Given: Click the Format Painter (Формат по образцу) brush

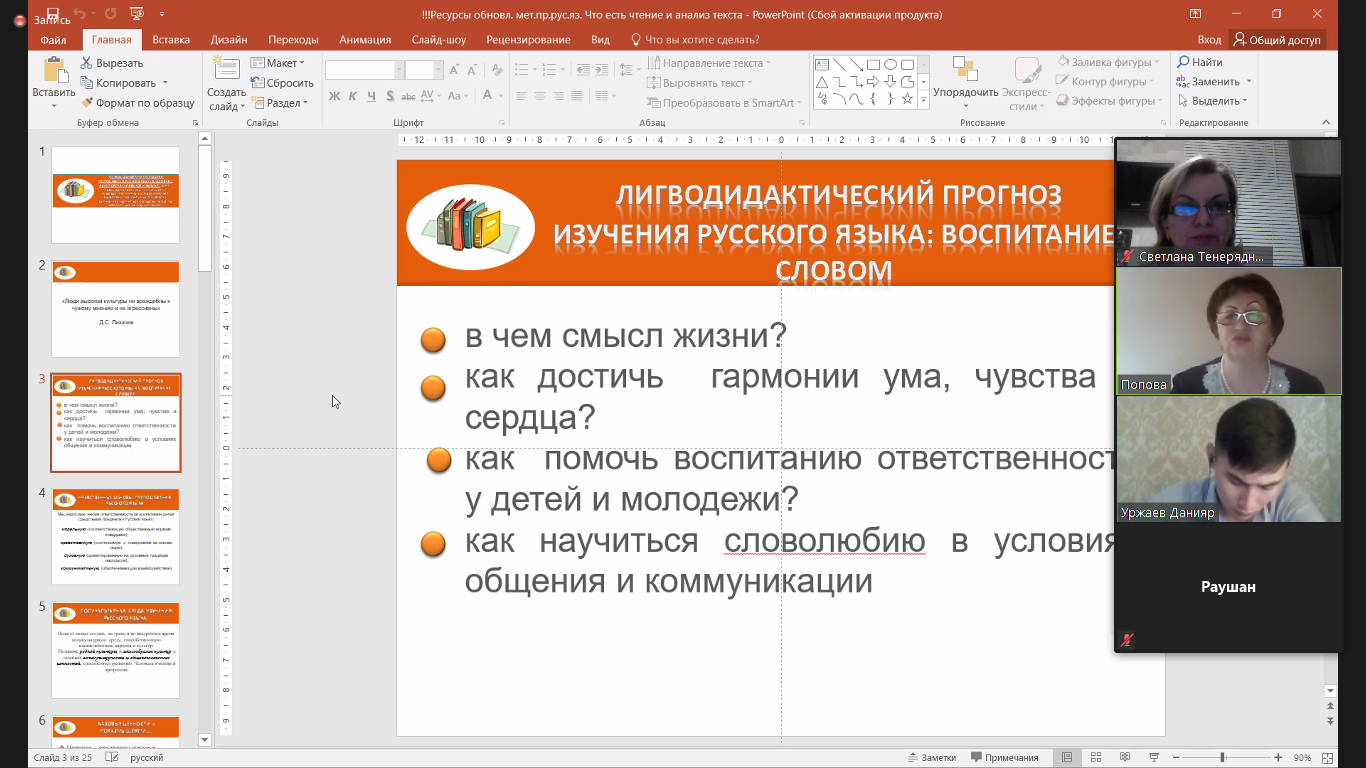Looking at the screenshot, I should (87, 103).
